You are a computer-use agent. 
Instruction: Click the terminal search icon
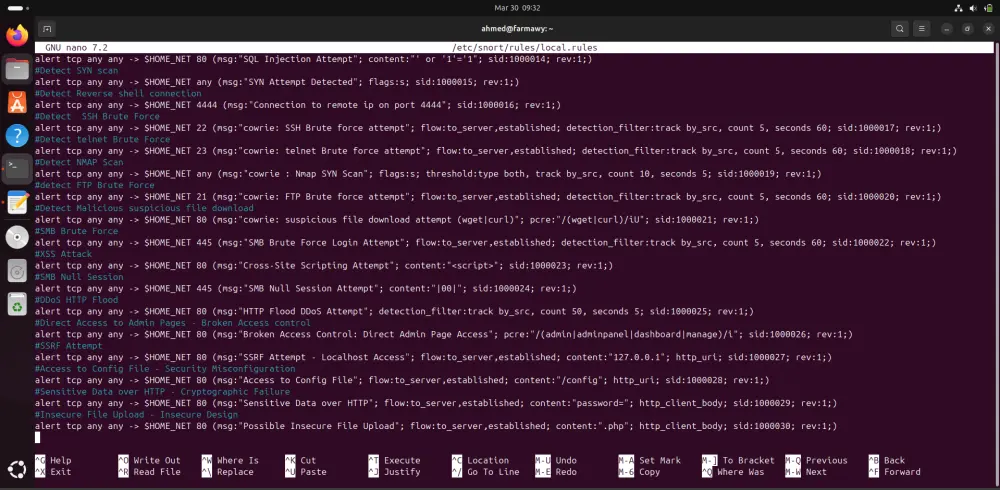(x=900, y=29)
